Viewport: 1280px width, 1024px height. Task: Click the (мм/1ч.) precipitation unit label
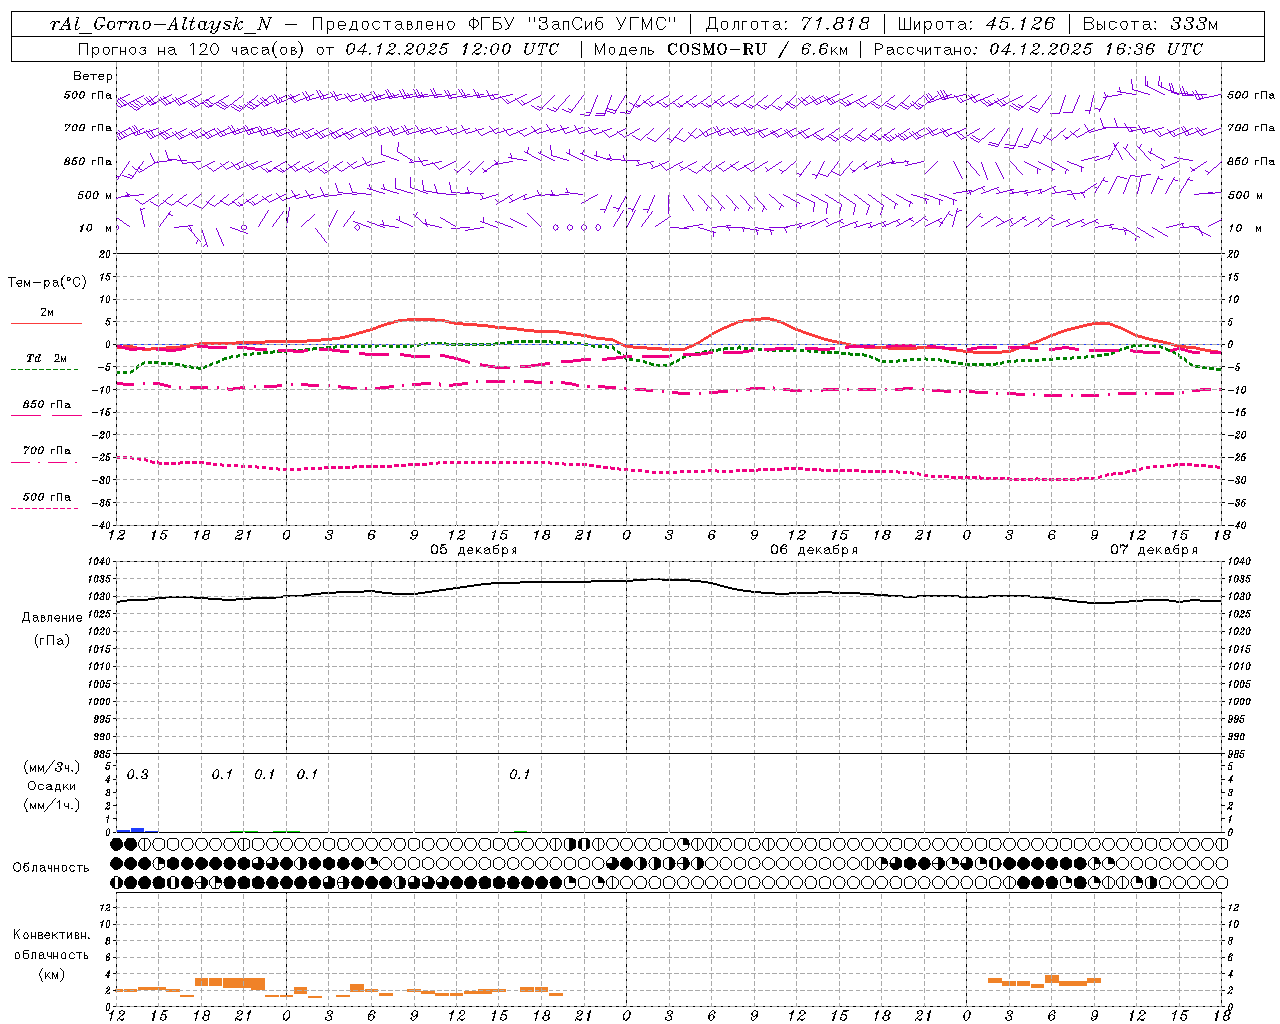click(52, 805)
